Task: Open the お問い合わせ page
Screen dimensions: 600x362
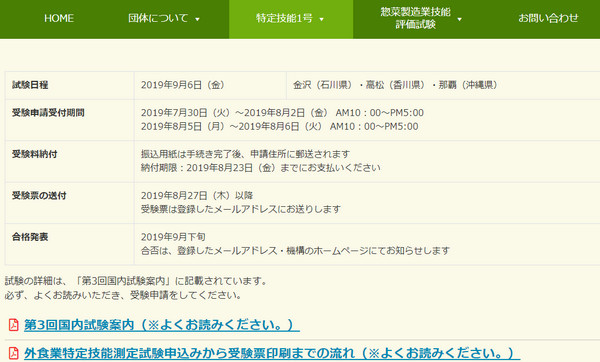Action: (548, 18)
